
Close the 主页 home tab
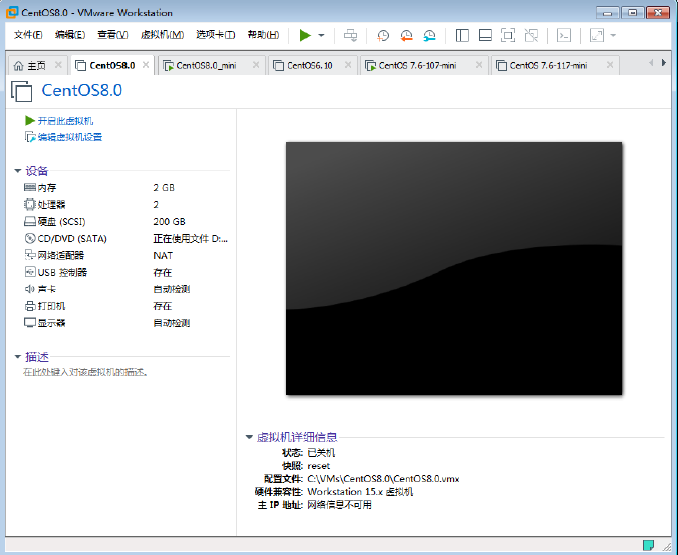pyautogui.click(x=58, y=65)
